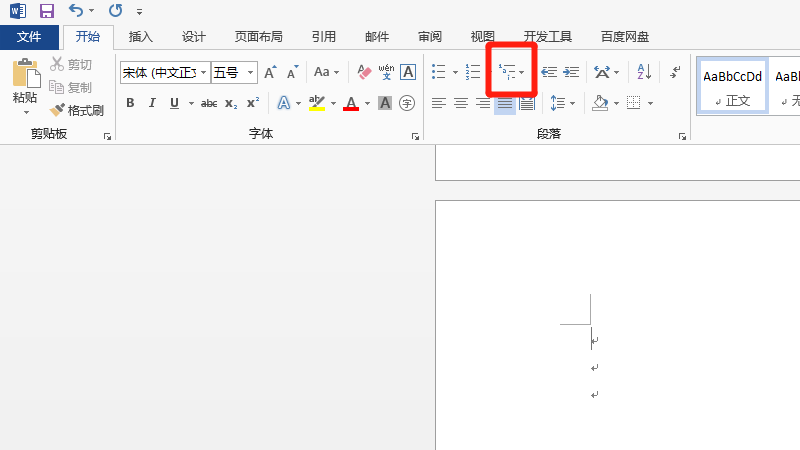Image resolution: width=800 pixels, height=450 pixels.
Task: Open the 页面布局 (Page Layout) tab
Action: [258, 37]
